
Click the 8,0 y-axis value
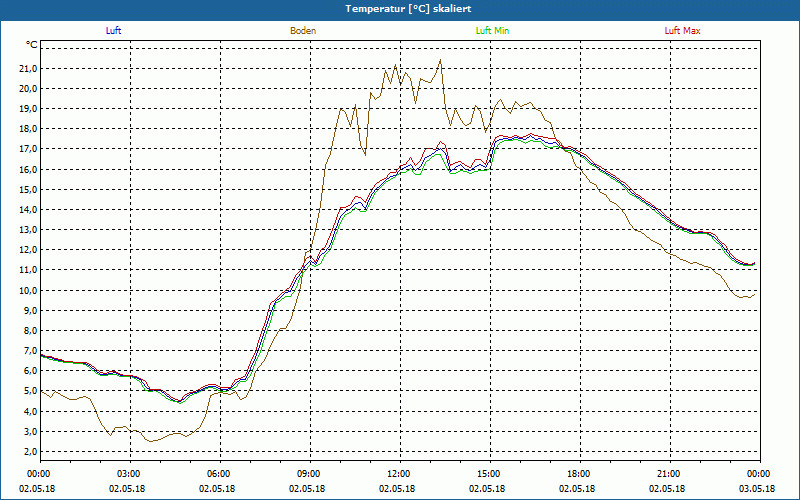click(30, 331)
